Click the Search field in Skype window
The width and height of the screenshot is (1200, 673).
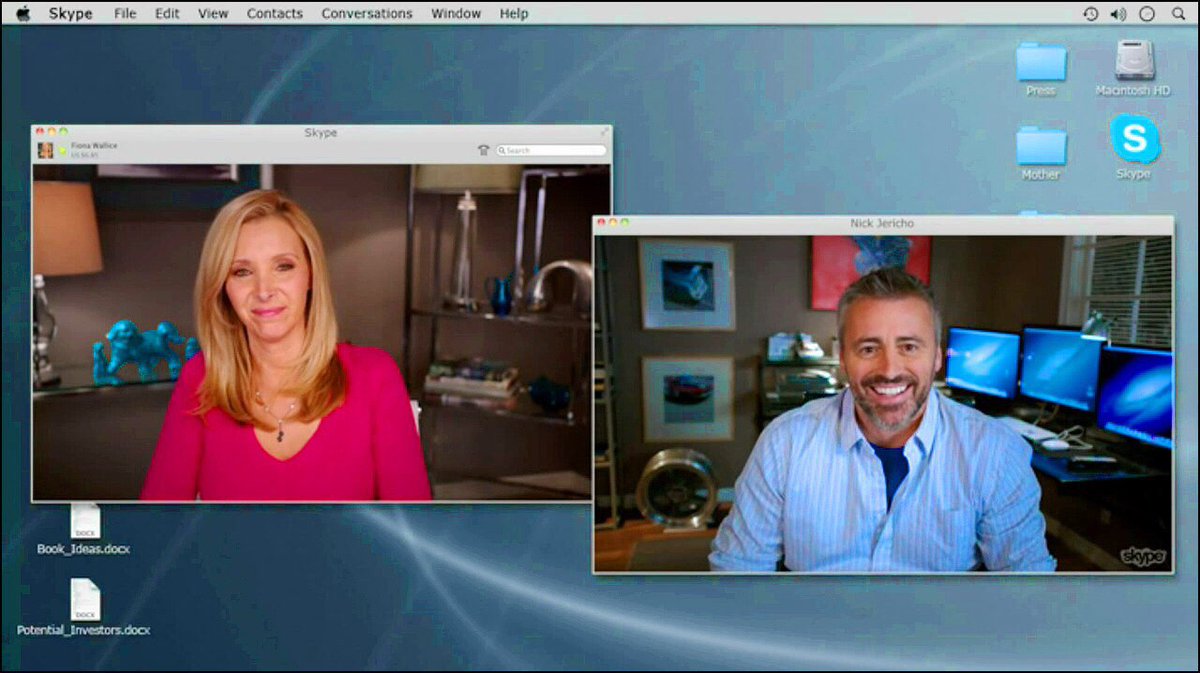pyautogui.click(x=551, y=150)
